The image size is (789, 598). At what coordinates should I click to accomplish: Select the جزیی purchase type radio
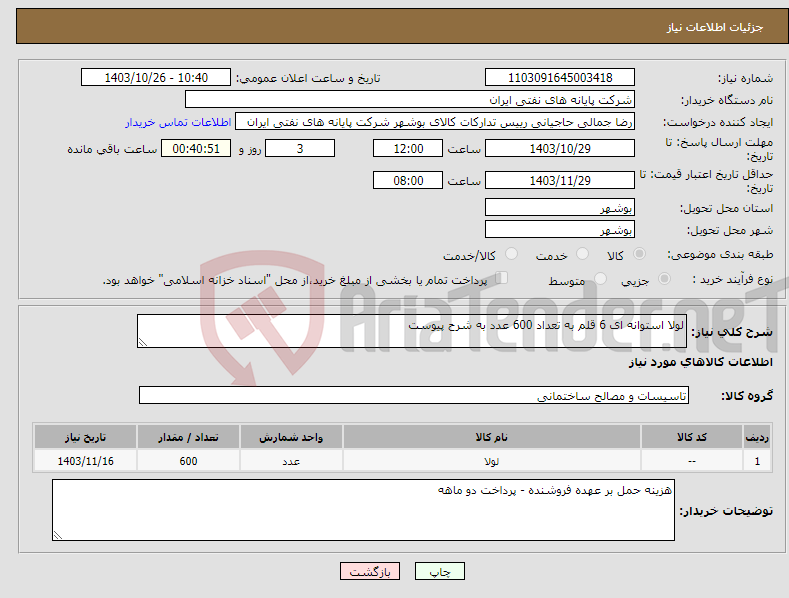point(664,278)
